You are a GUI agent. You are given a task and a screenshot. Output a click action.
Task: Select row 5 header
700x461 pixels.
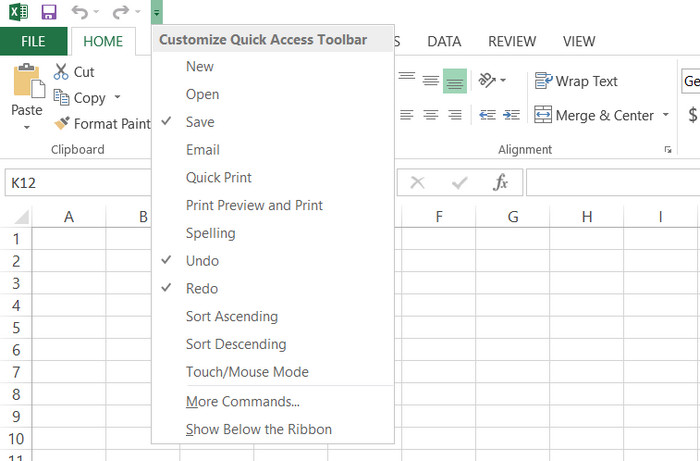(16, 328)
